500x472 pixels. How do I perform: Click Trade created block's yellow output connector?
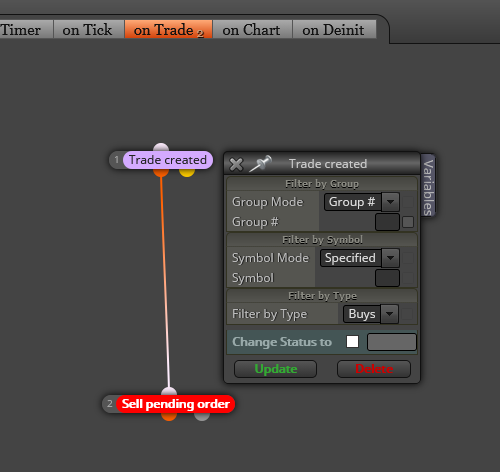coord(187,172)
